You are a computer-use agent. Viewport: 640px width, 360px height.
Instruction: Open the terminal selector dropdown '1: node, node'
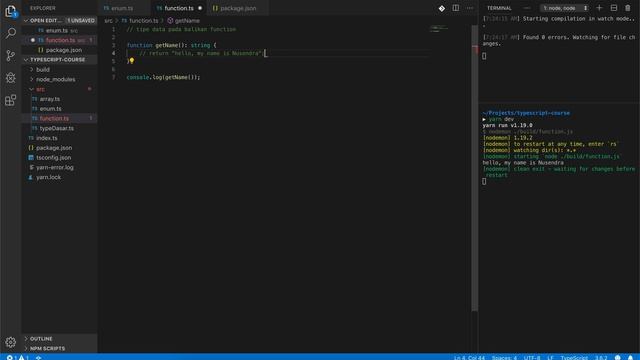[564, 8]
